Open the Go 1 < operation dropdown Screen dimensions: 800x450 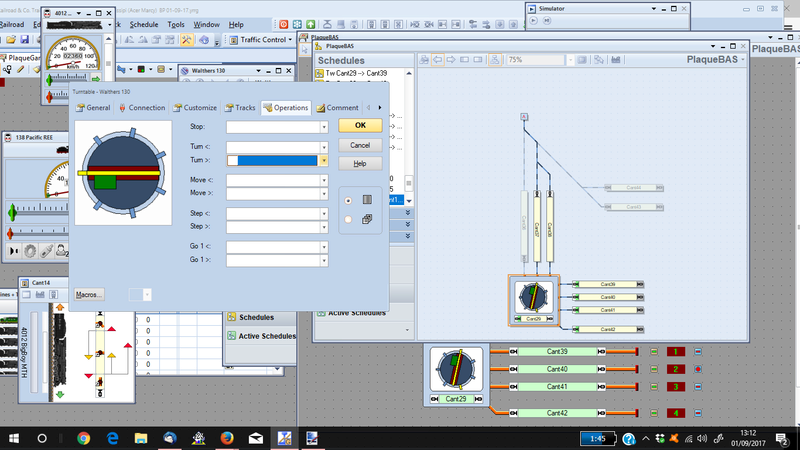(x=323, y=247)
